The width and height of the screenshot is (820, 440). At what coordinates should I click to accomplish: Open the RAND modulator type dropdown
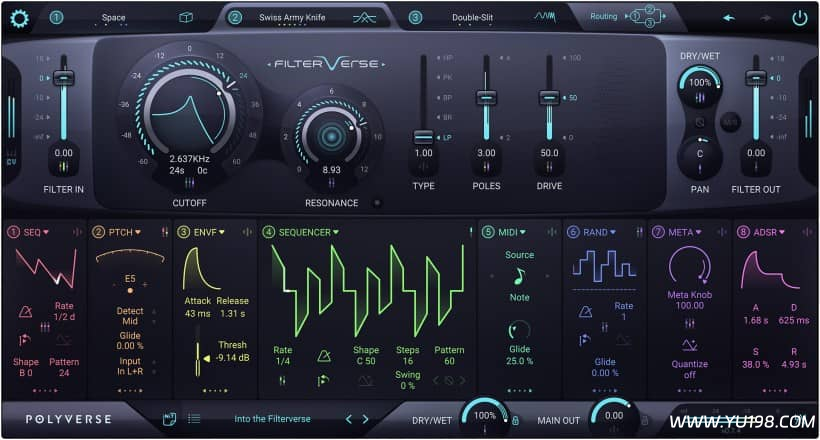pyautogui.click(x=599, y=232)
